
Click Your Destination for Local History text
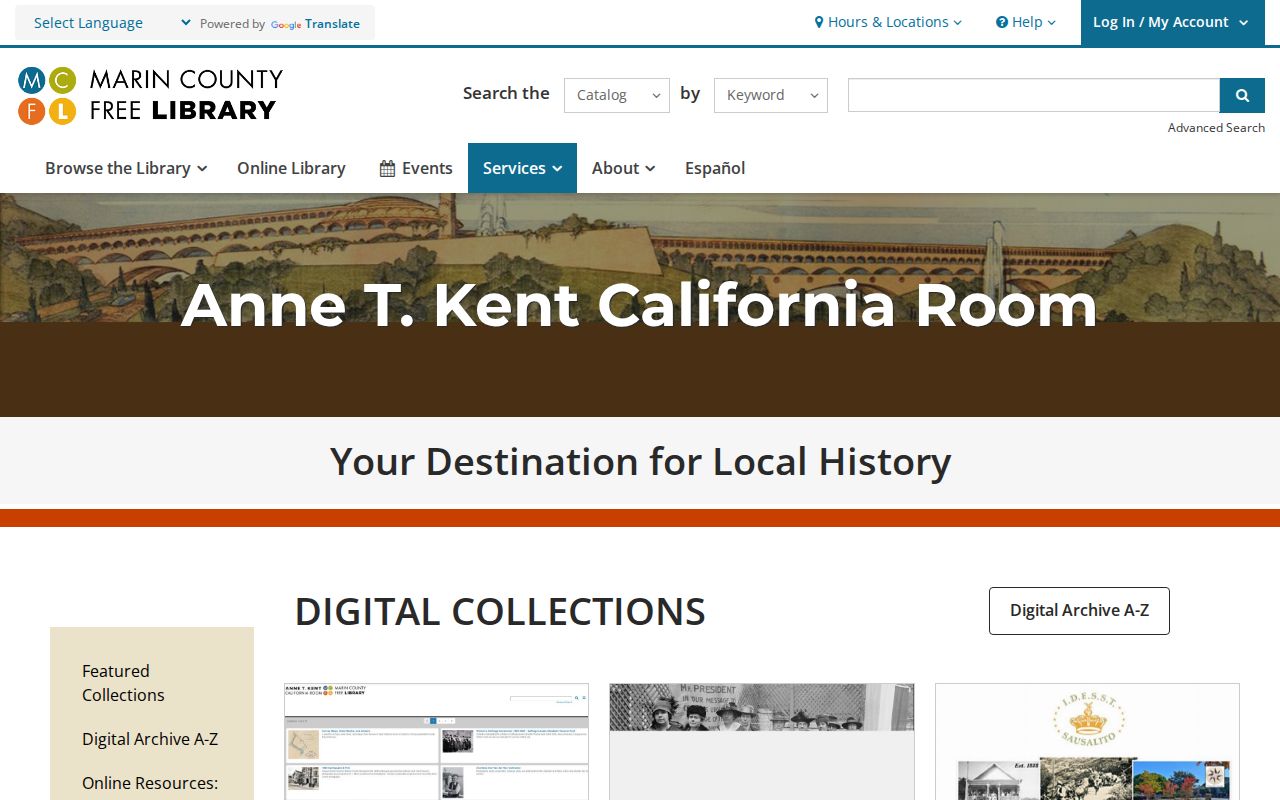point(640,461)
